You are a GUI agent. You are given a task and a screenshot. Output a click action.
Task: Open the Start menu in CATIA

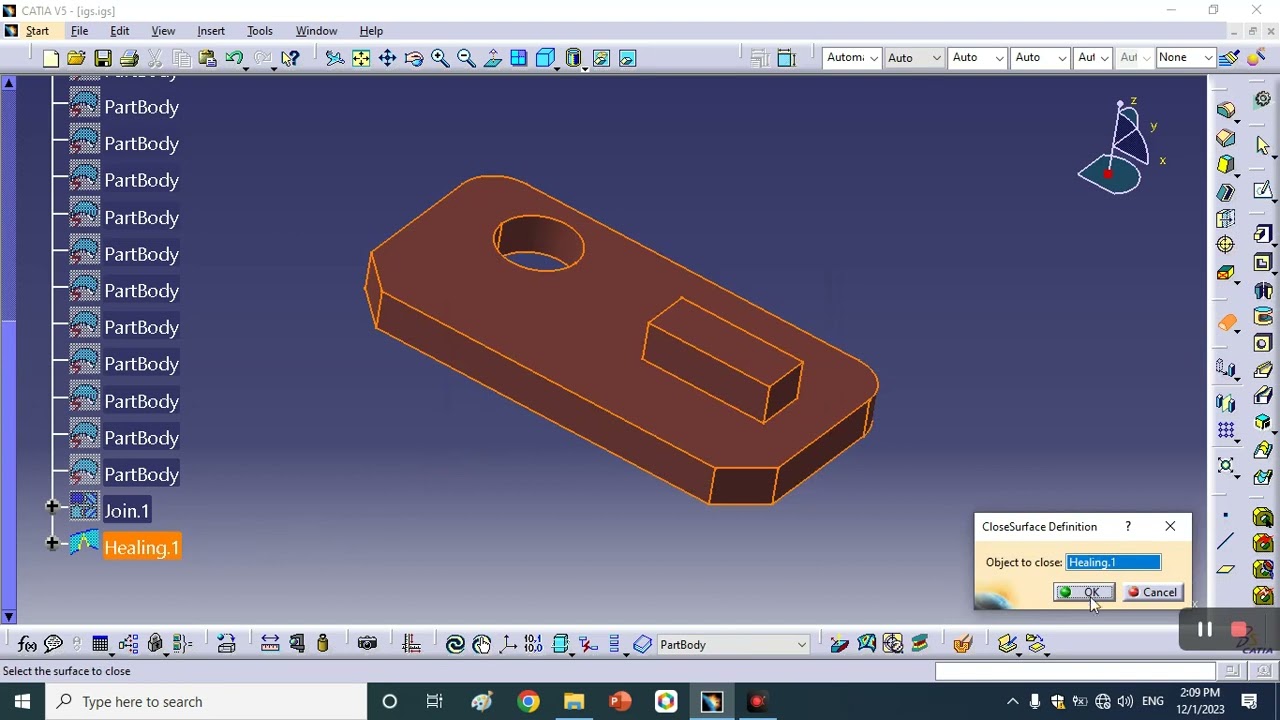pos(37,31)
